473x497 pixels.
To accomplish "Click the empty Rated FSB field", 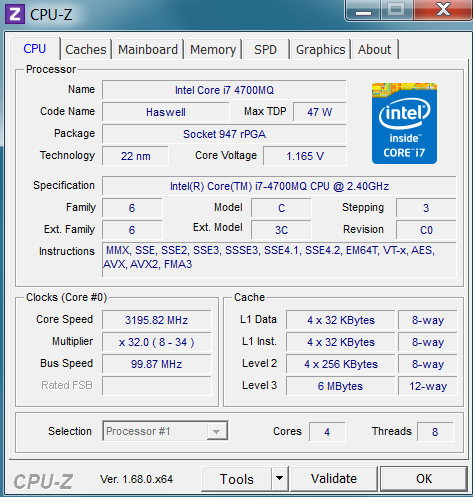I will [x=157, y=386].
